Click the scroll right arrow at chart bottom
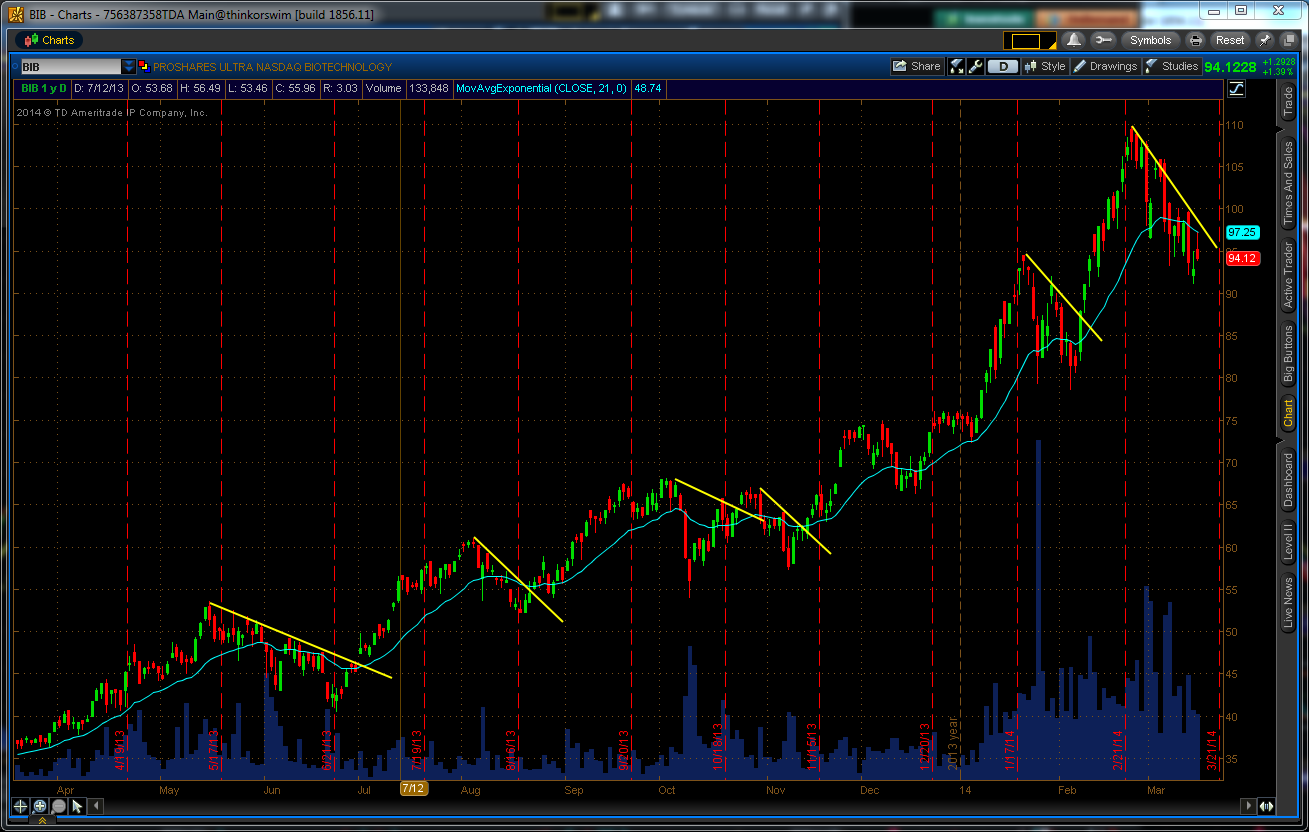The width and height of the screenshot is (1309, 832). coord(1248,806)
